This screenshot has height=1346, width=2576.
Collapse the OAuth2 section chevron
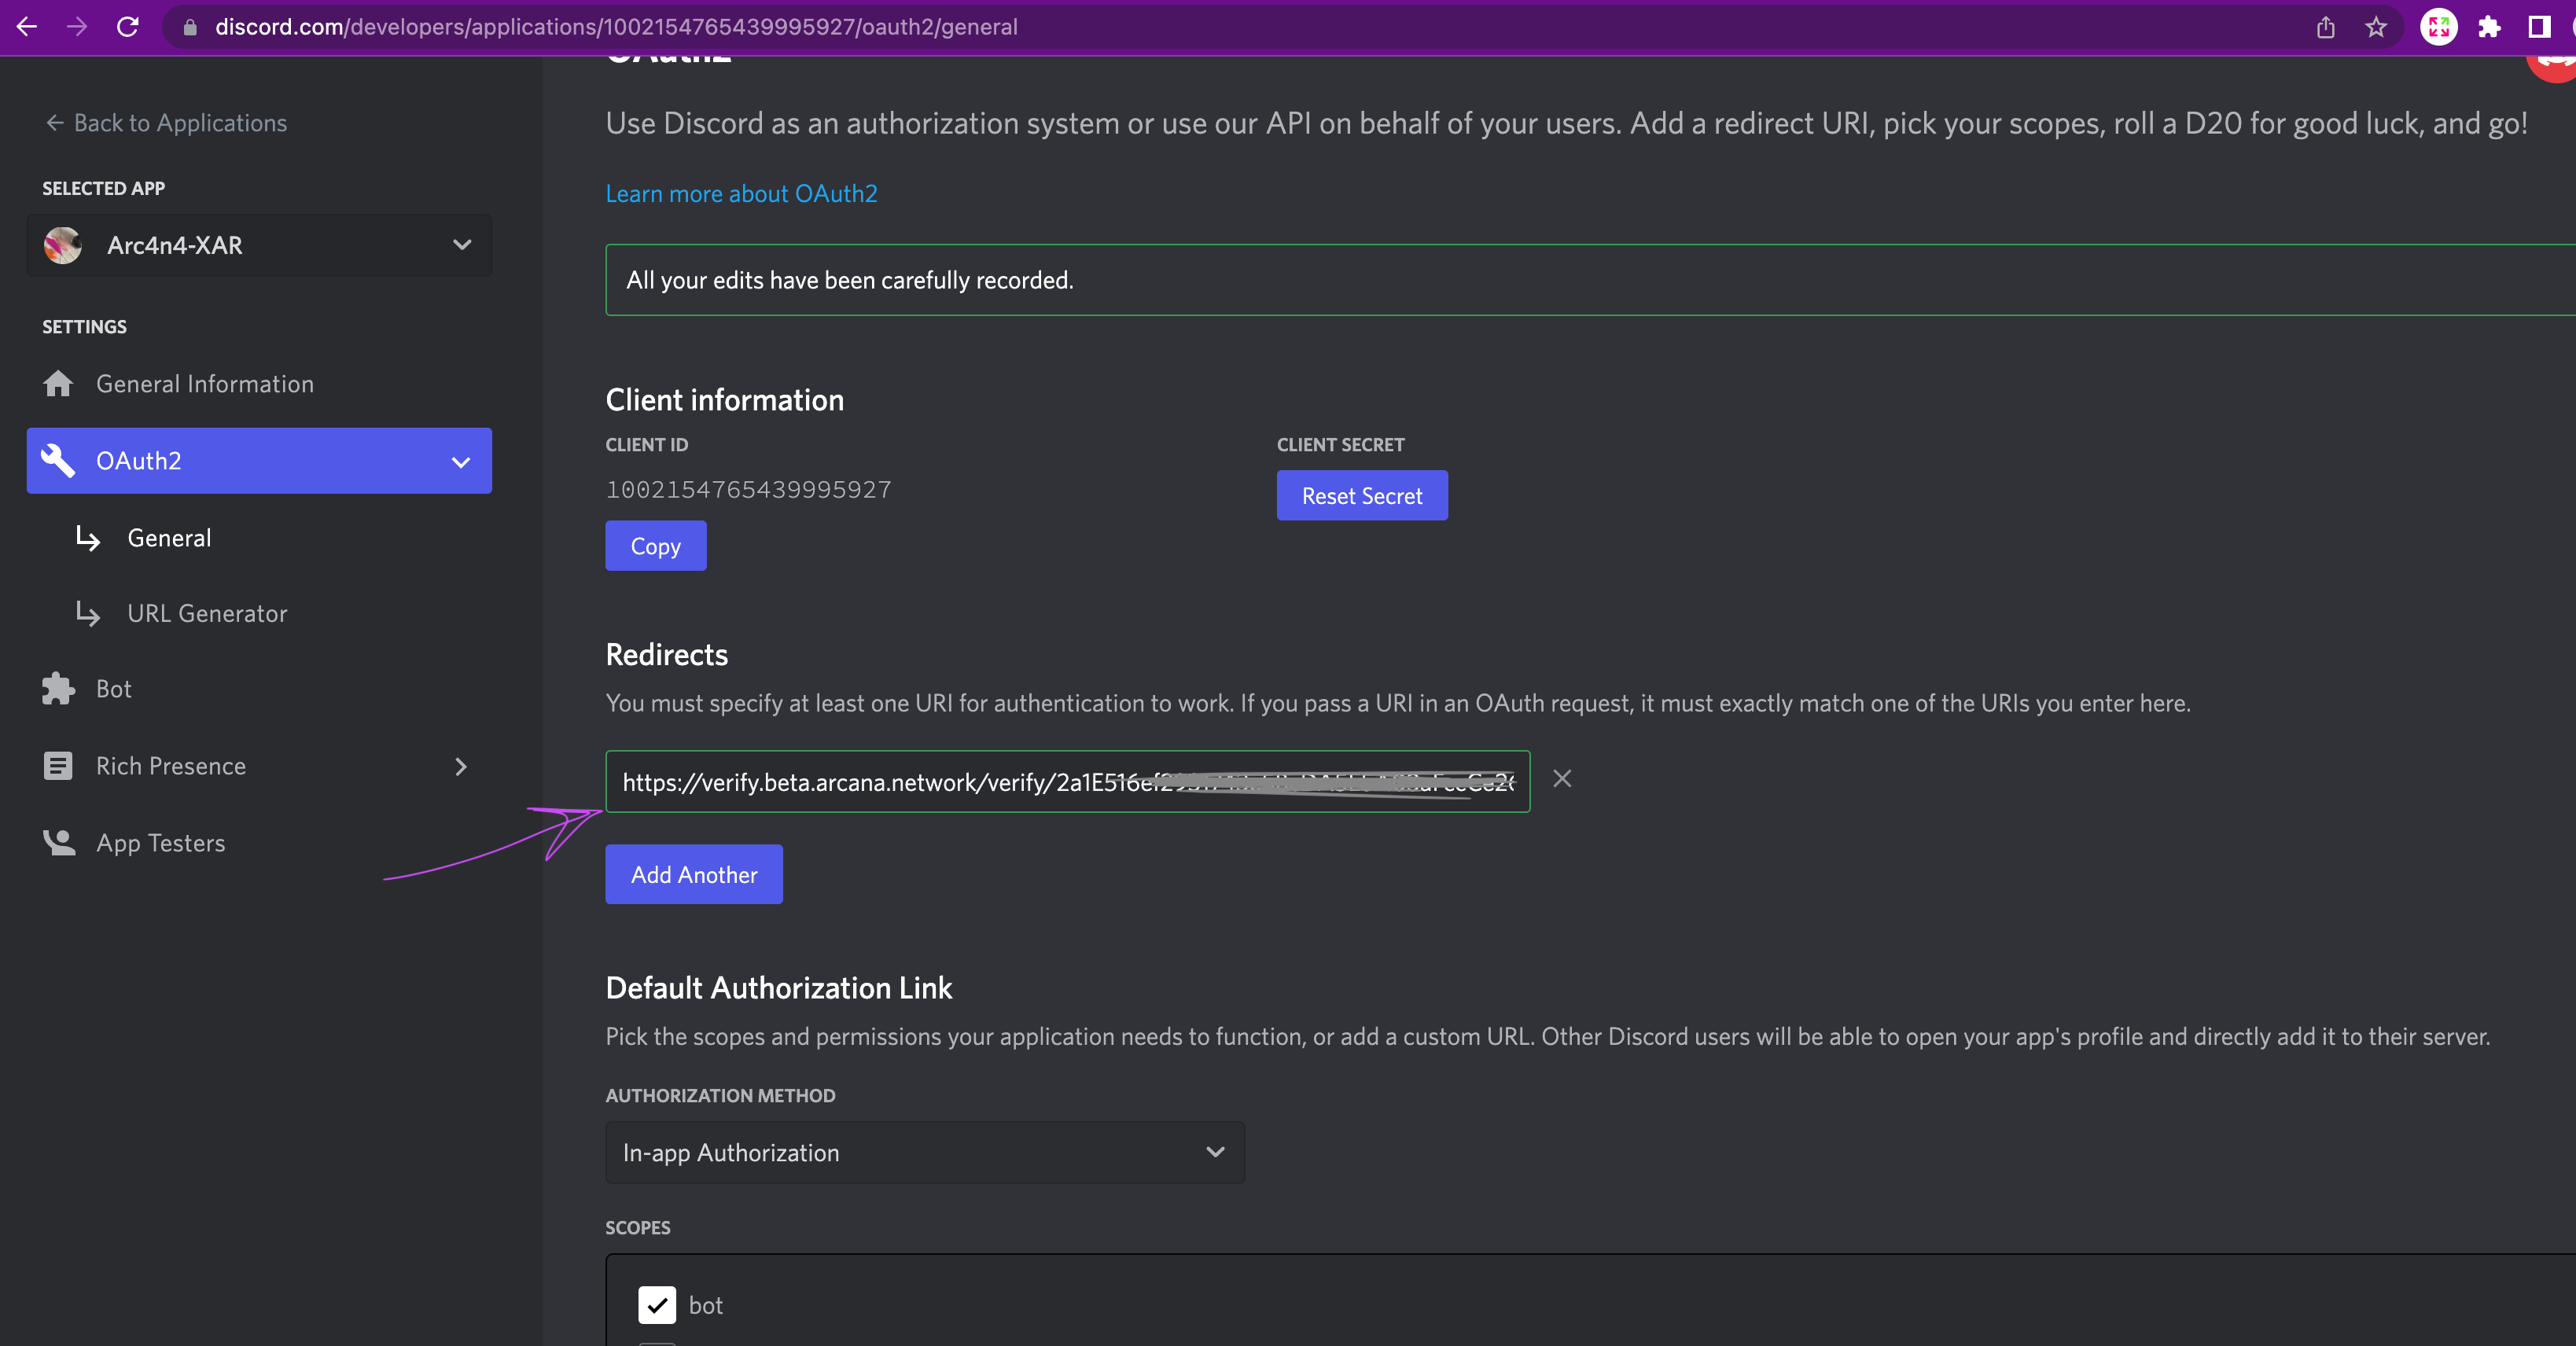[461, 462]
